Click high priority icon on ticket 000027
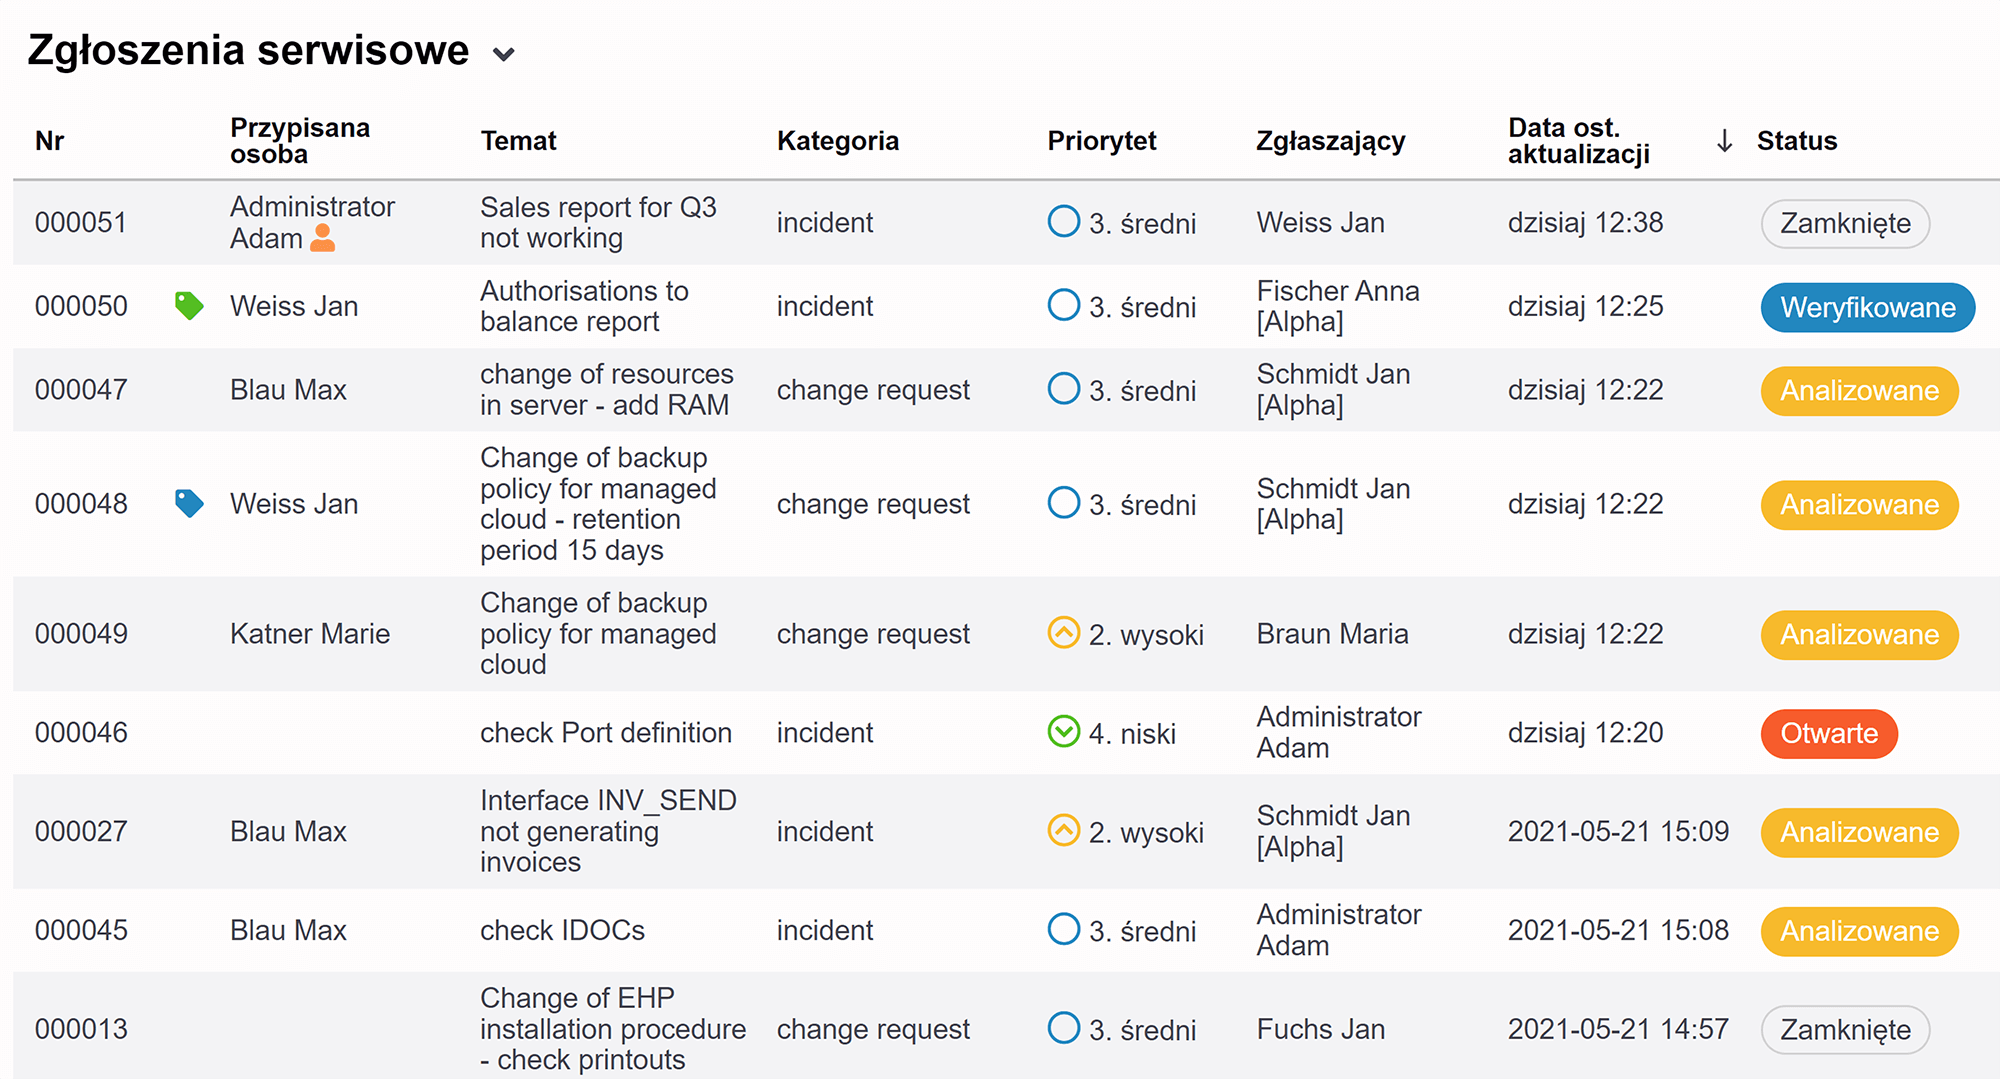 point(1064,831)
